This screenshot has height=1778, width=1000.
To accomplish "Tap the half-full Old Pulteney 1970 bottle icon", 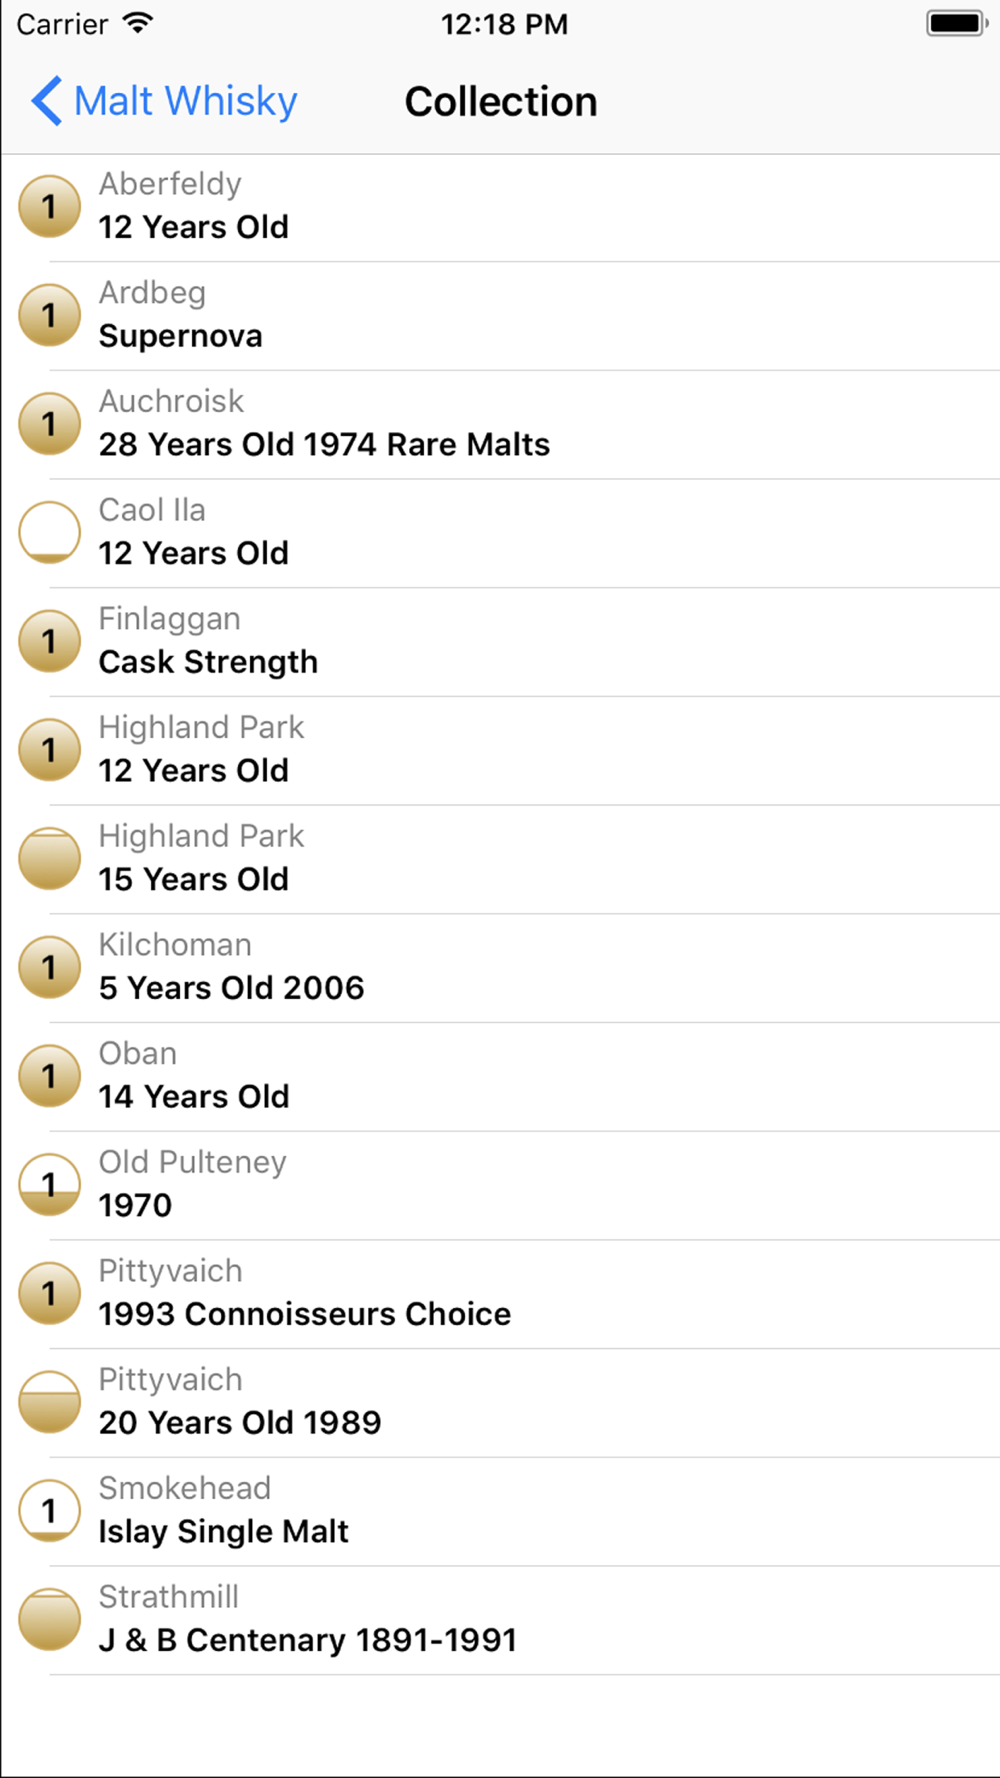I will coord(49,1185).
